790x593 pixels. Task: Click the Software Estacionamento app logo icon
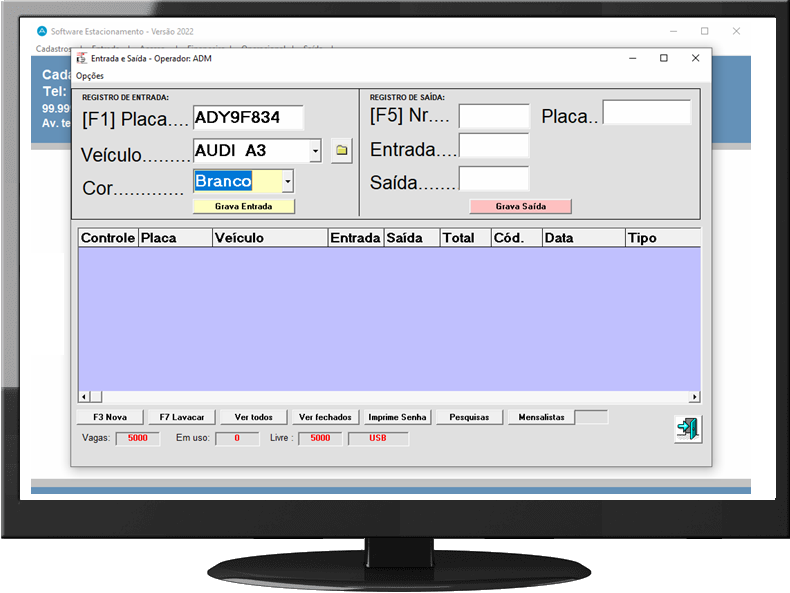pos(41,31)
